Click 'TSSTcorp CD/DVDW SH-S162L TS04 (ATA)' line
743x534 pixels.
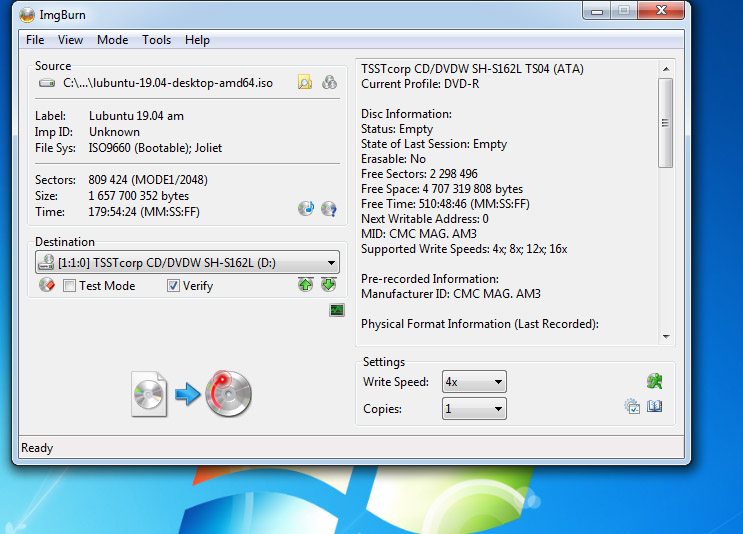[472, 69]
